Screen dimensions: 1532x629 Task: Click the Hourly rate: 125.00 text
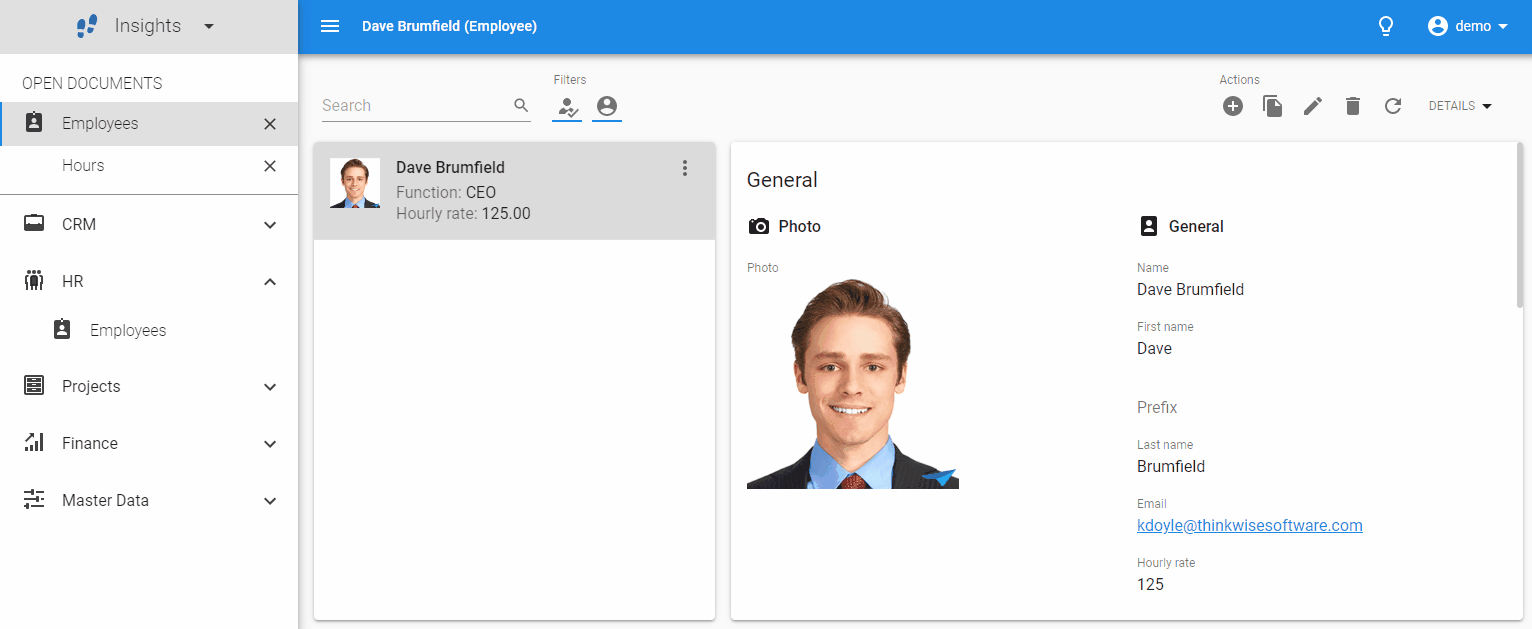point(463,213)
